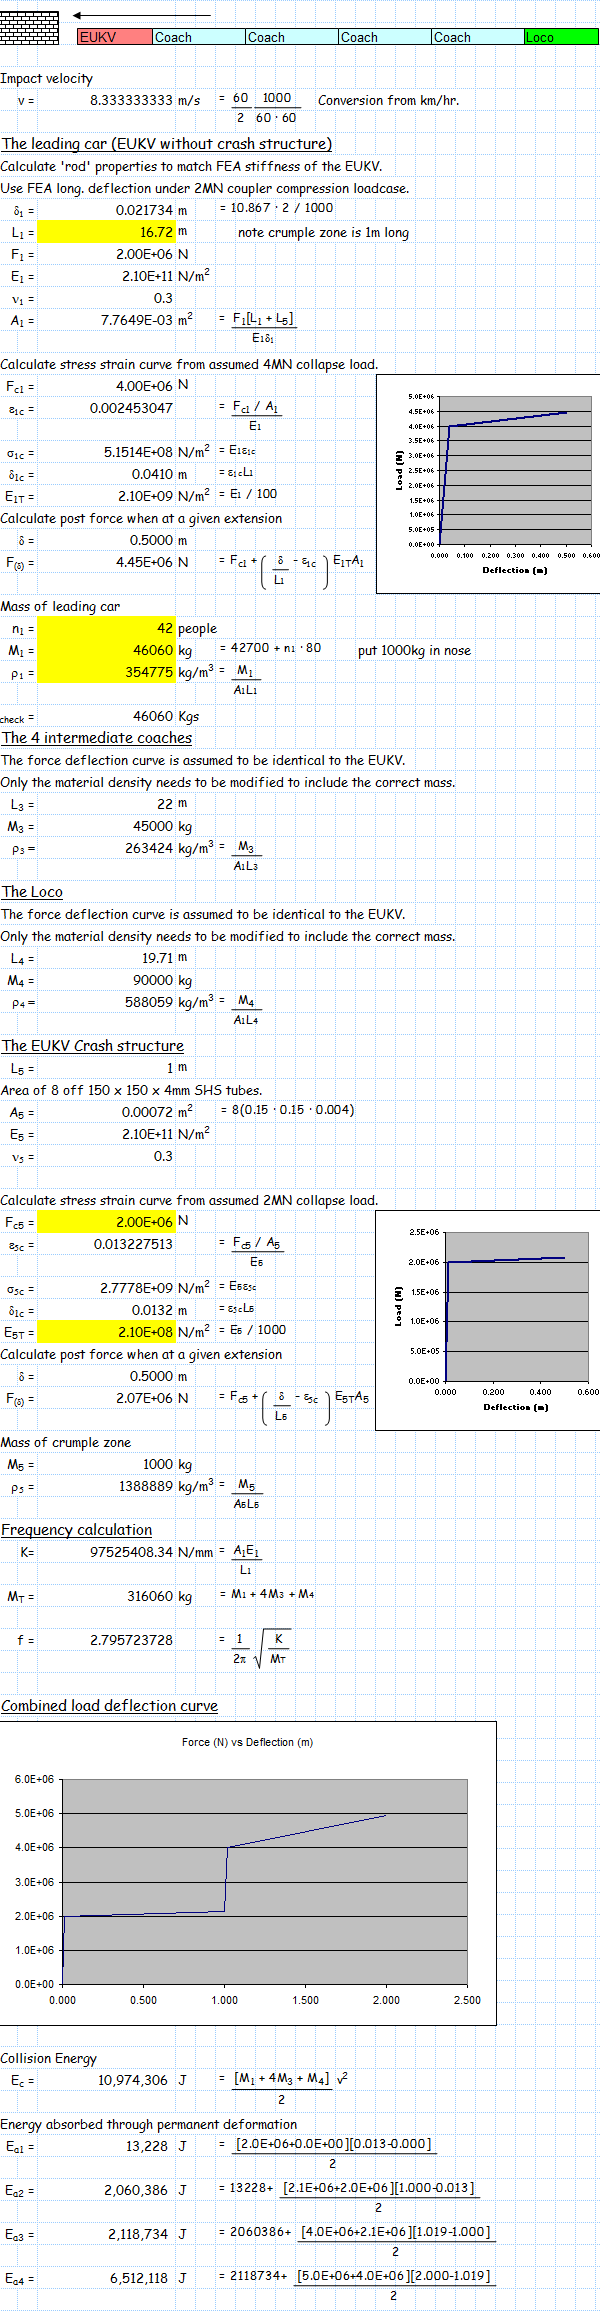Select the ρ3 value 263424
600x2311 pixels.
[149, 848]
